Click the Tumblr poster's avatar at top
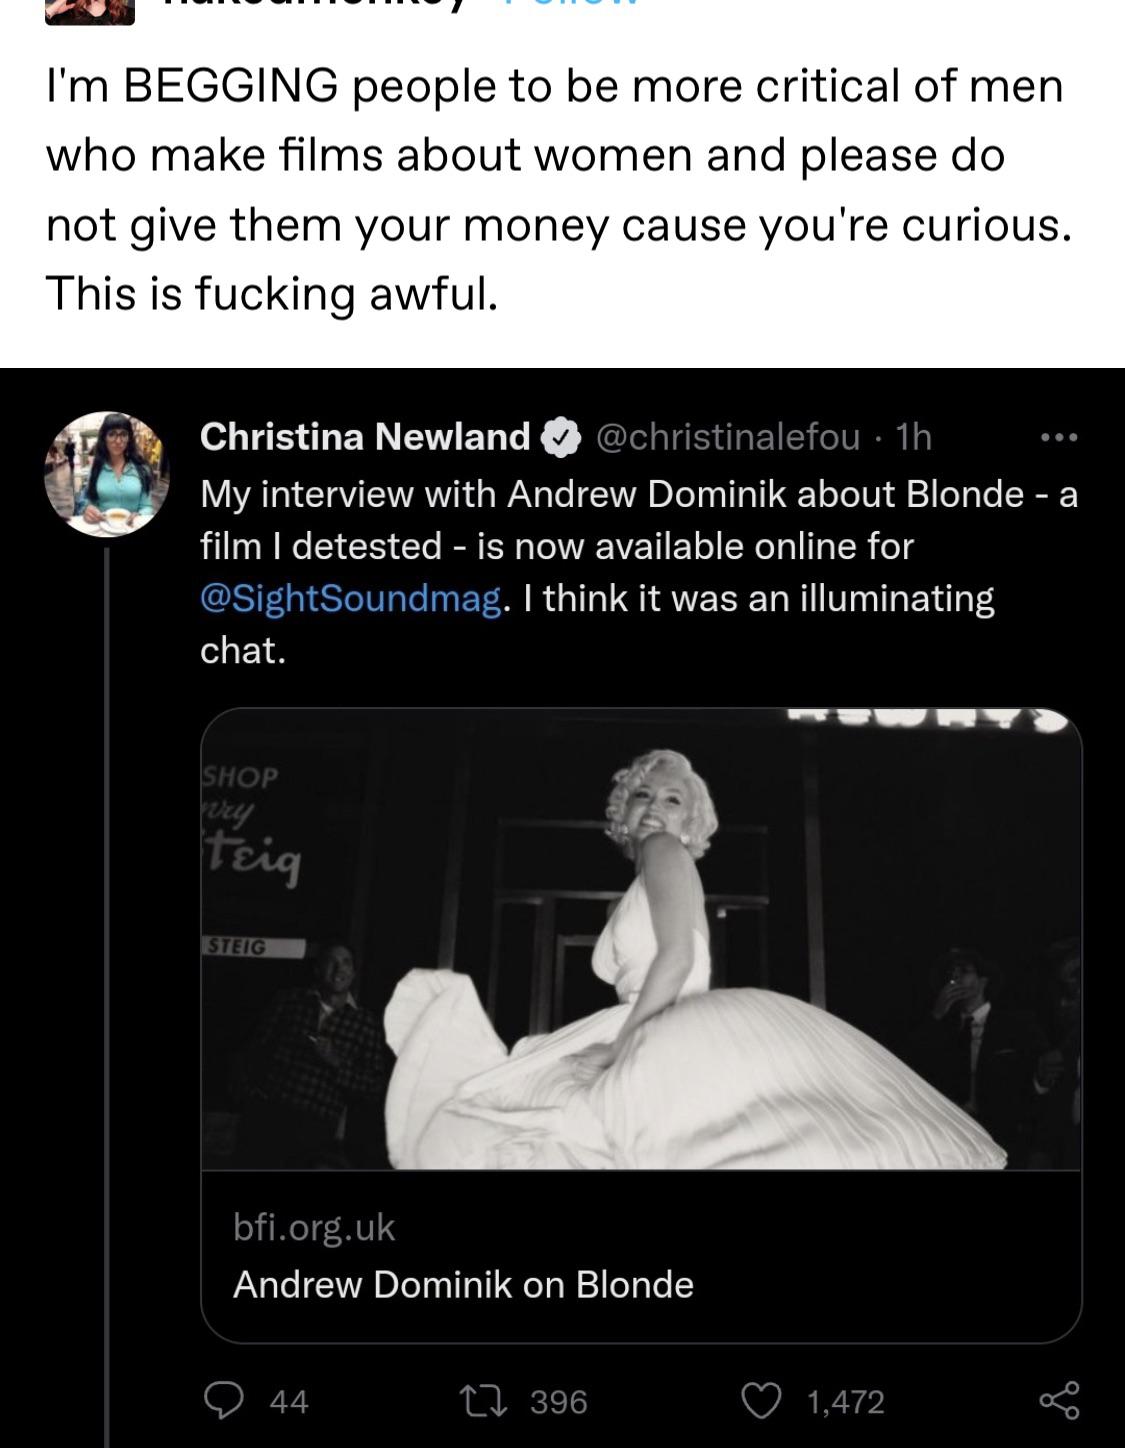 coord(90,10)
